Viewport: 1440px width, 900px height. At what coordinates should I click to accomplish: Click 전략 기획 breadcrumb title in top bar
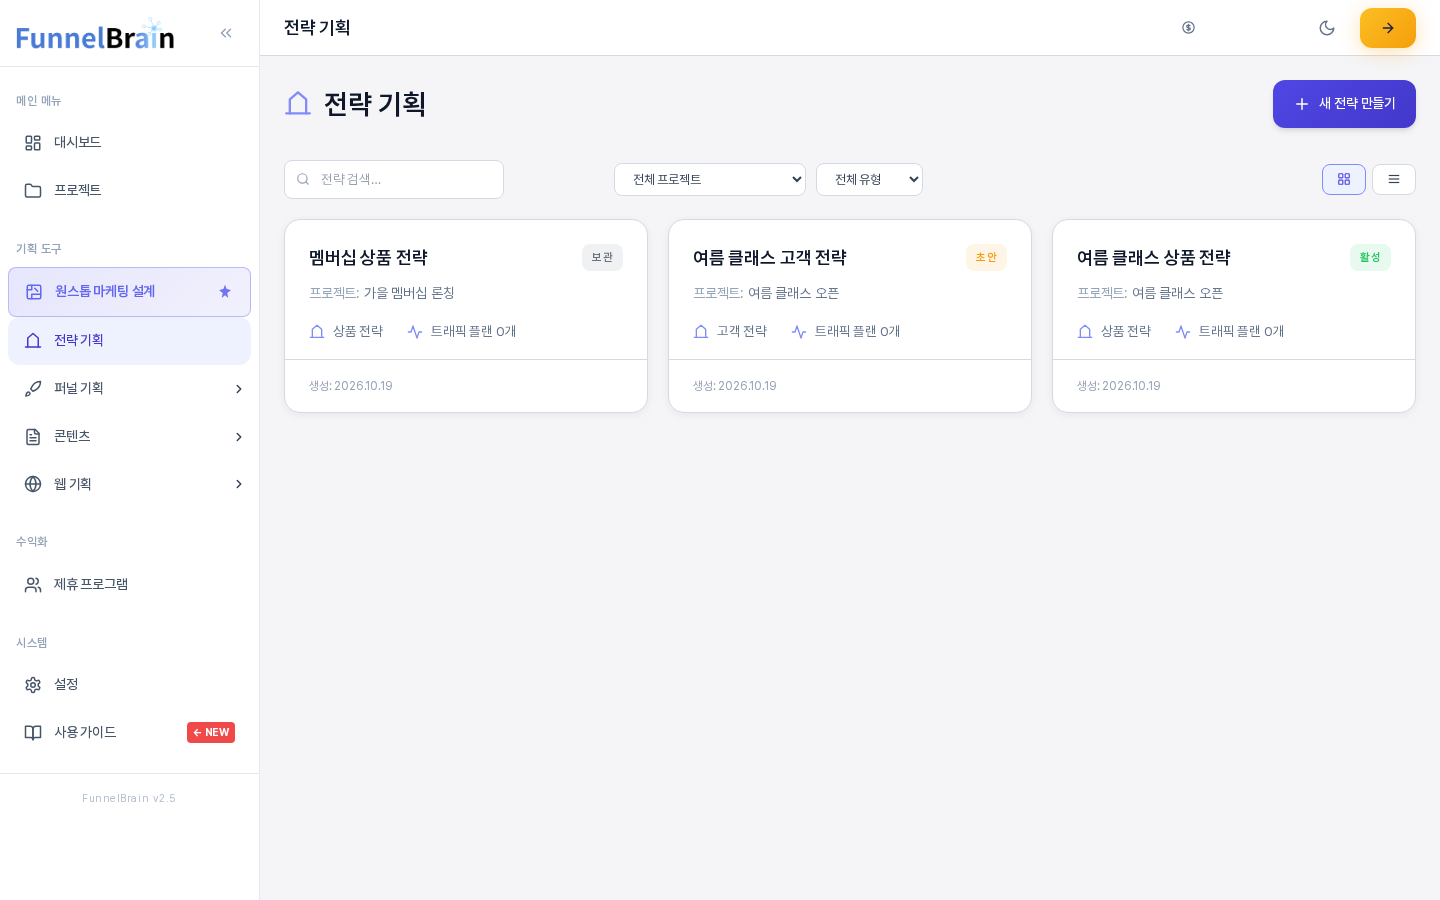click(x=317, y=28)
